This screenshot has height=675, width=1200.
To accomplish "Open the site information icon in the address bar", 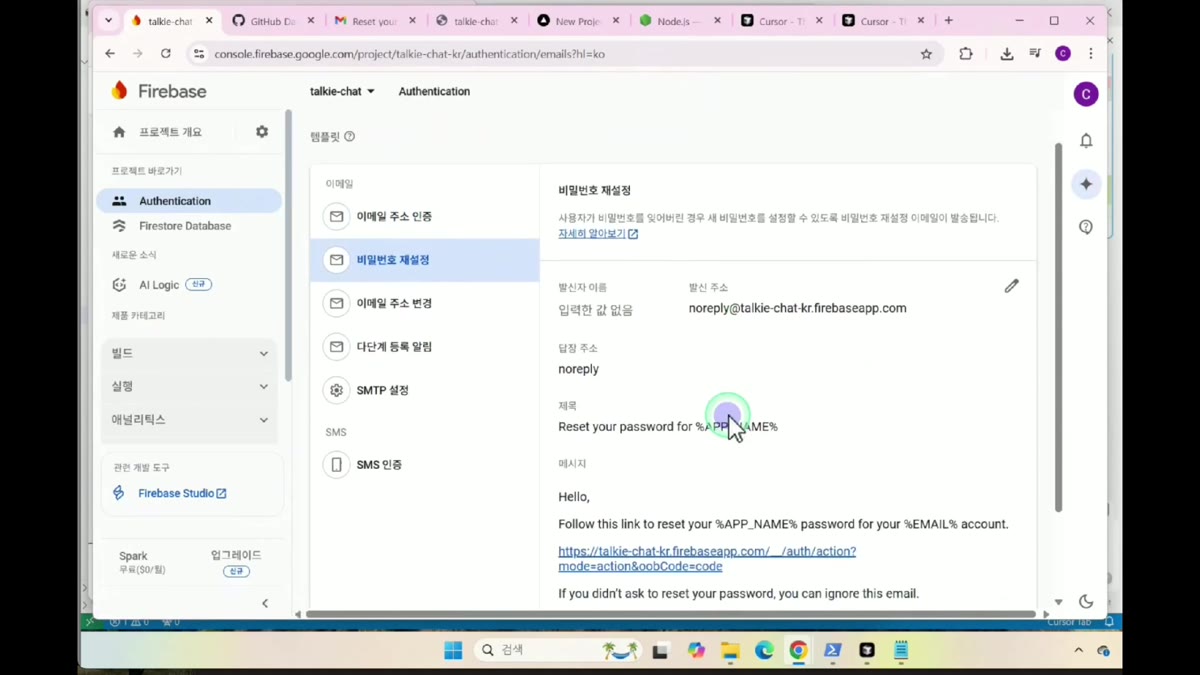I will (x=199, y=54).
